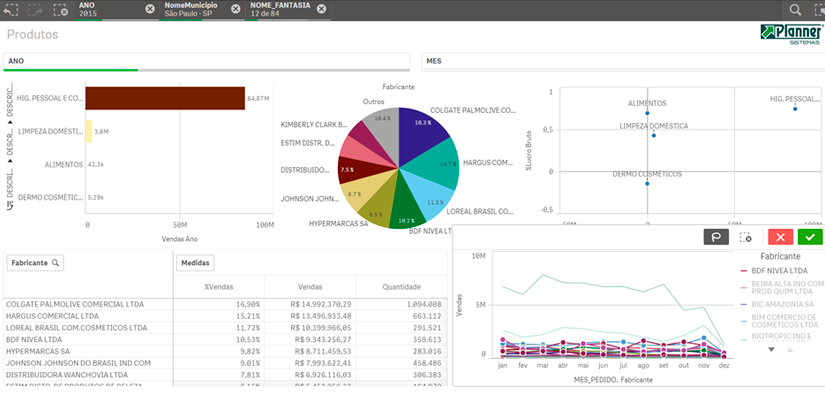The height and width of the screenshot is (399, 825).
Task: Click the Planner Sistemas logo
Action: pos(791,34)
